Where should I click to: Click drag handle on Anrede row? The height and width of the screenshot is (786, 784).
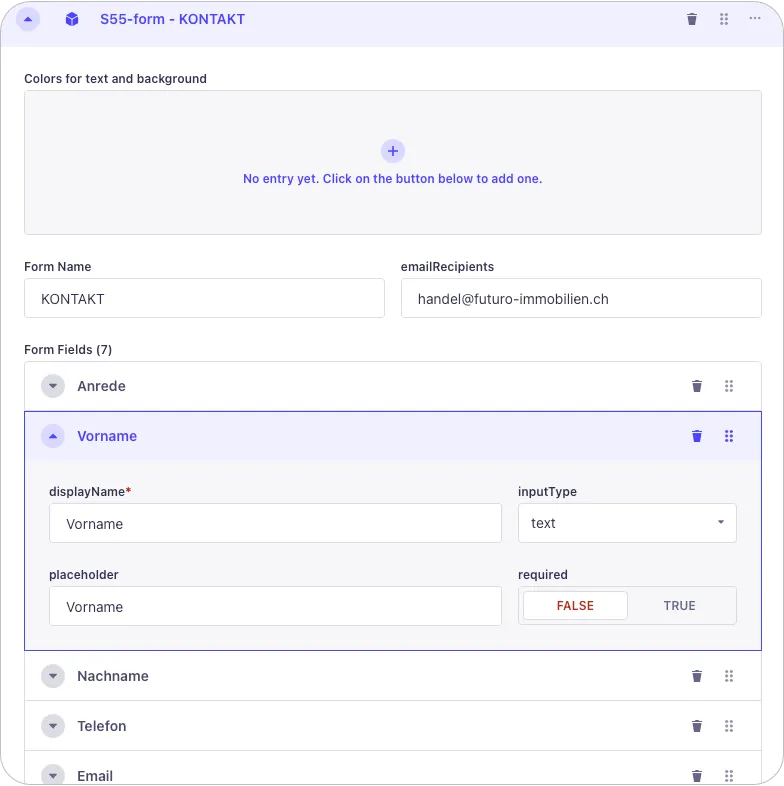(x=729, y=386)
